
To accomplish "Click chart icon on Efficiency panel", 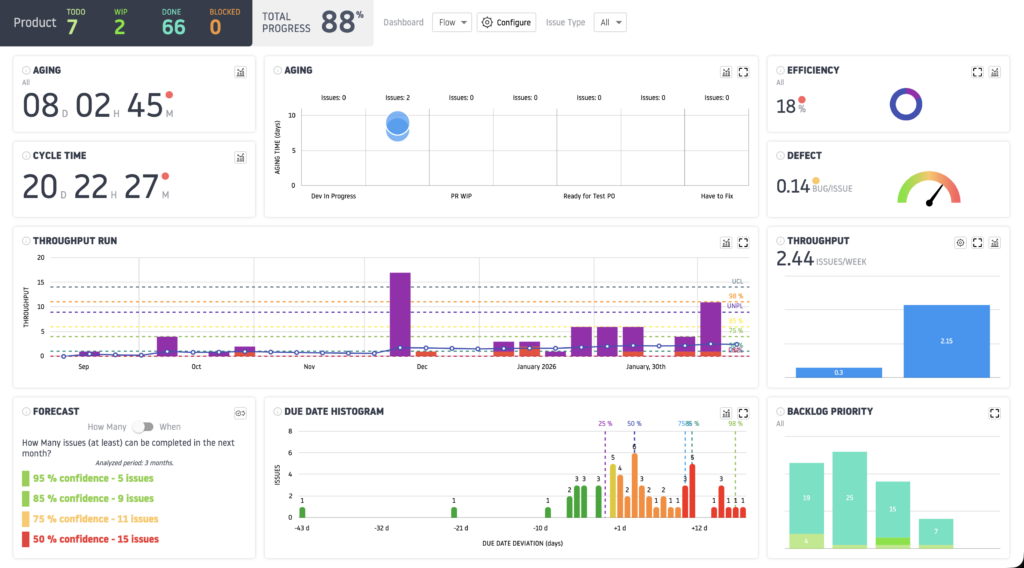I will pyautogui.click(x=995, y=72).
